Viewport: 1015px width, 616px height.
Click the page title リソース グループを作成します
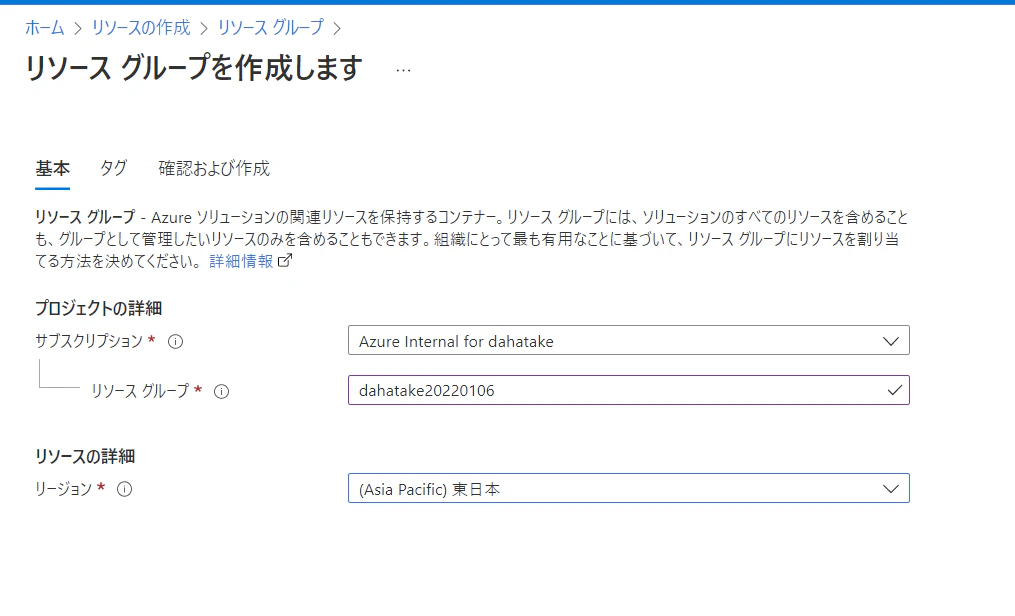coord(194,69)
